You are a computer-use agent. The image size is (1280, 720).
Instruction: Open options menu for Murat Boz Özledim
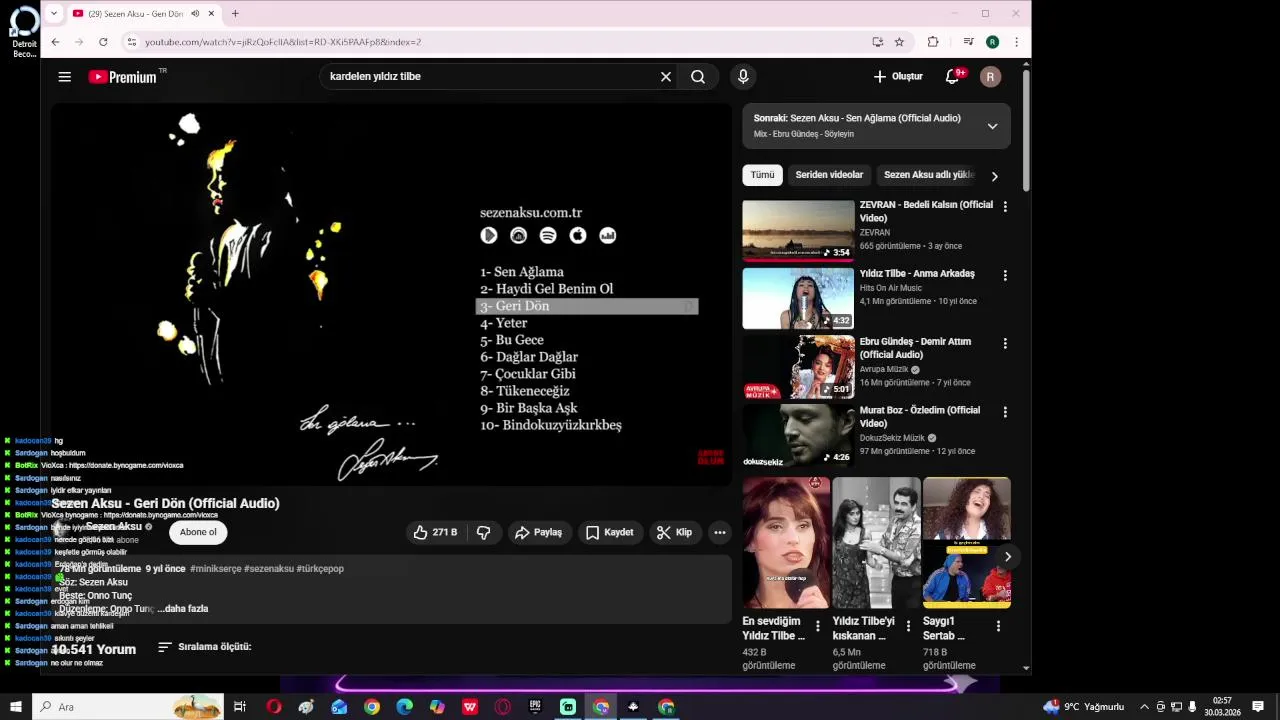1005,412
